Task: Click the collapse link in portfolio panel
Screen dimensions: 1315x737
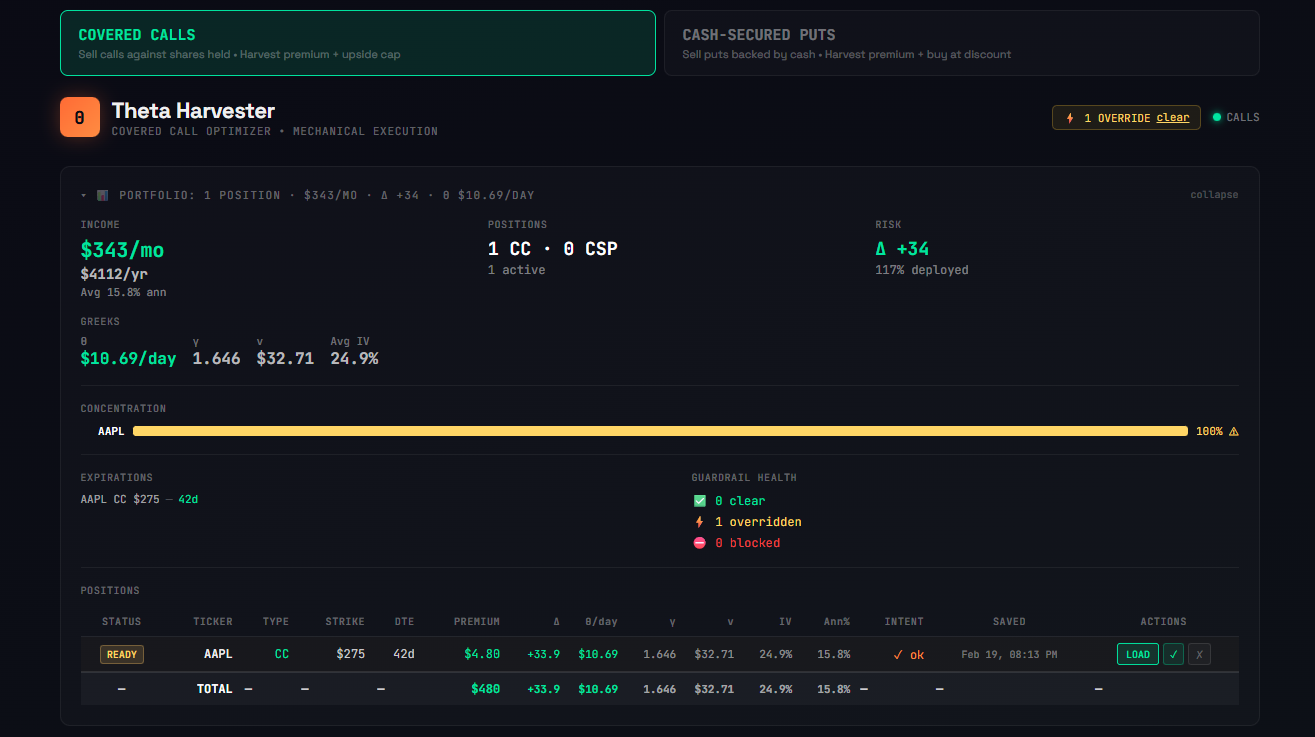Action: click(x=1213, y=195)
